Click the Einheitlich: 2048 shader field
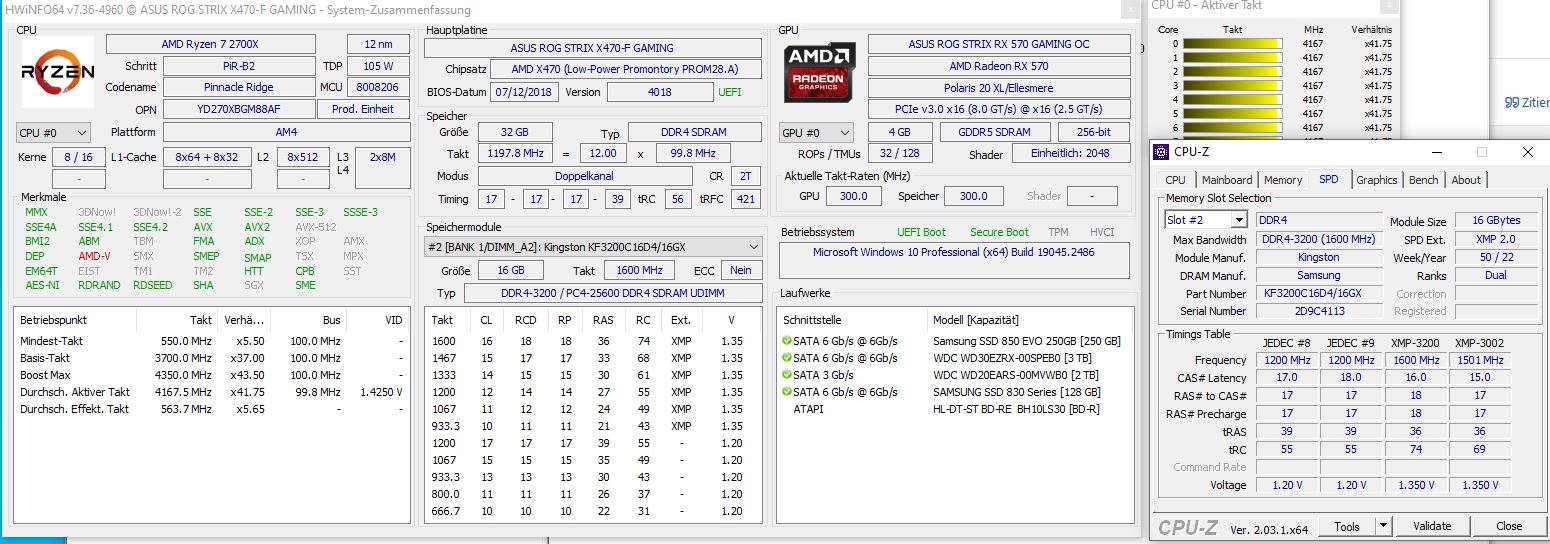 click(x=1069, y=154)
